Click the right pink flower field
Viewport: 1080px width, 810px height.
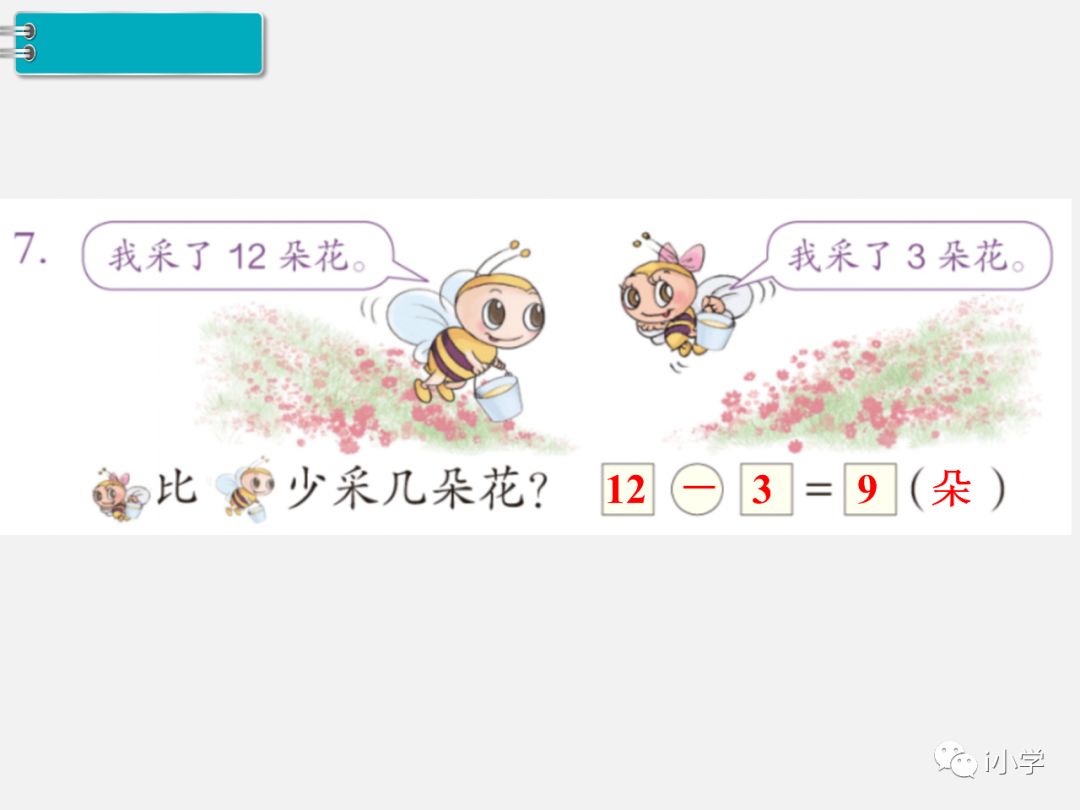pyautogui.click(x=861, y=379)
